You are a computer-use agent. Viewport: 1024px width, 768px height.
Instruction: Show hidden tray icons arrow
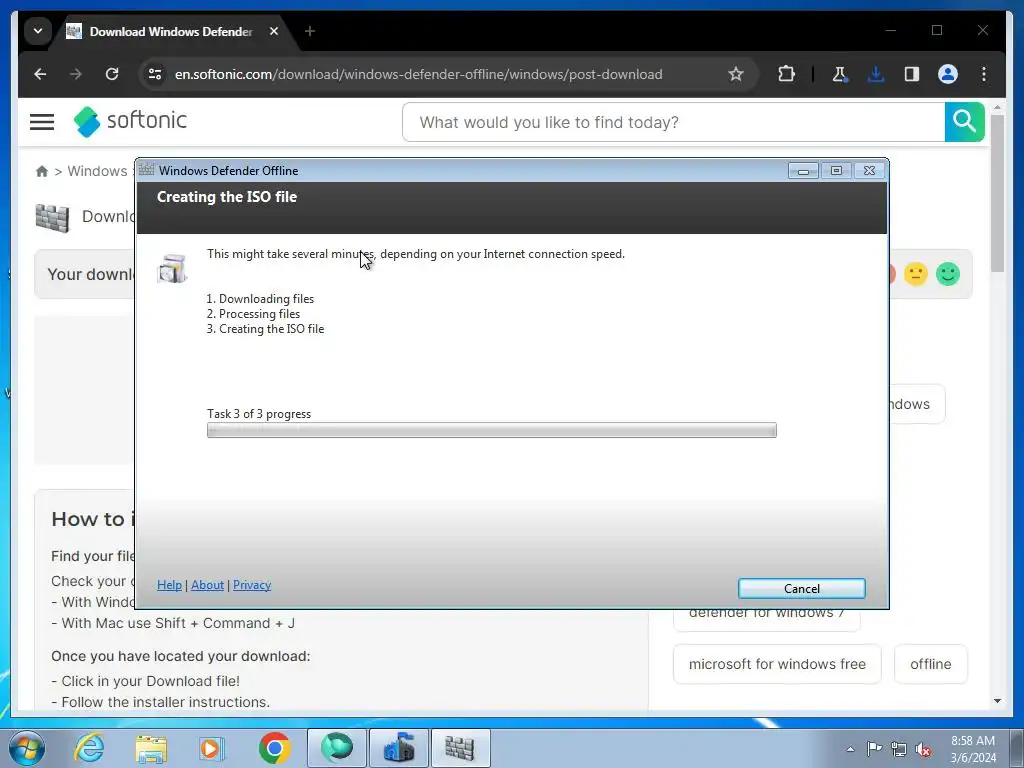click(x=850, y=749)
